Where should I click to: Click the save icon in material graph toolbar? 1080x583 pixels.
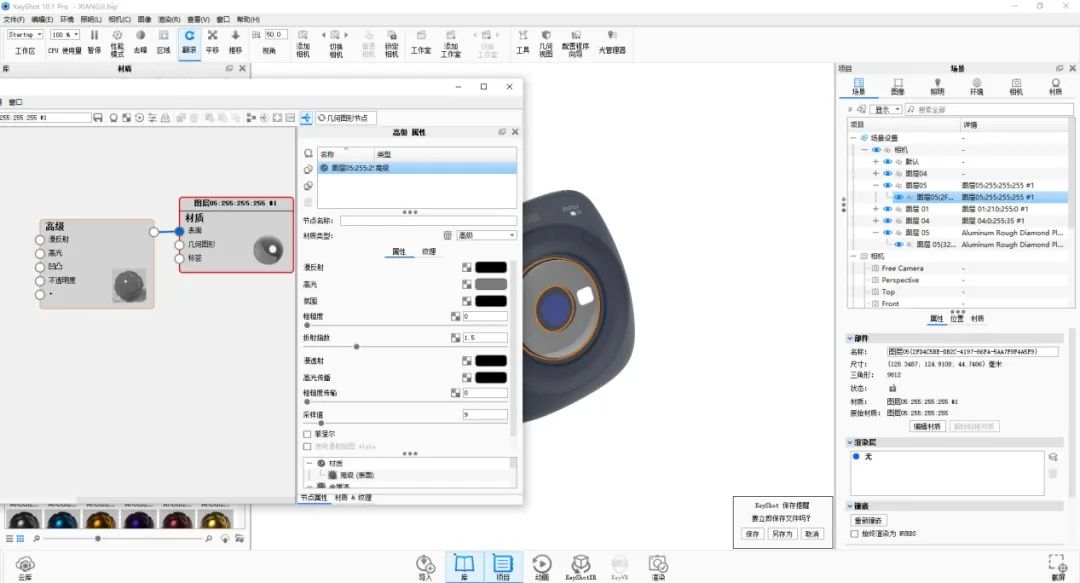[98, 118]
